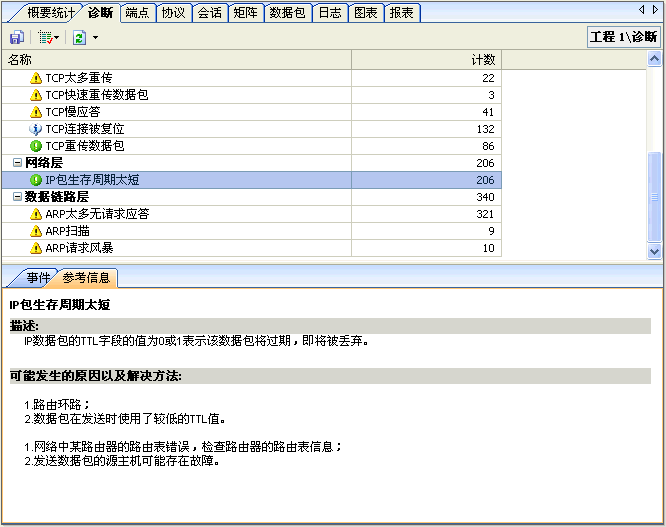Switch to the 会话 tab
The height and width of the screenshot is (527, 666).
tap(209, 13)
